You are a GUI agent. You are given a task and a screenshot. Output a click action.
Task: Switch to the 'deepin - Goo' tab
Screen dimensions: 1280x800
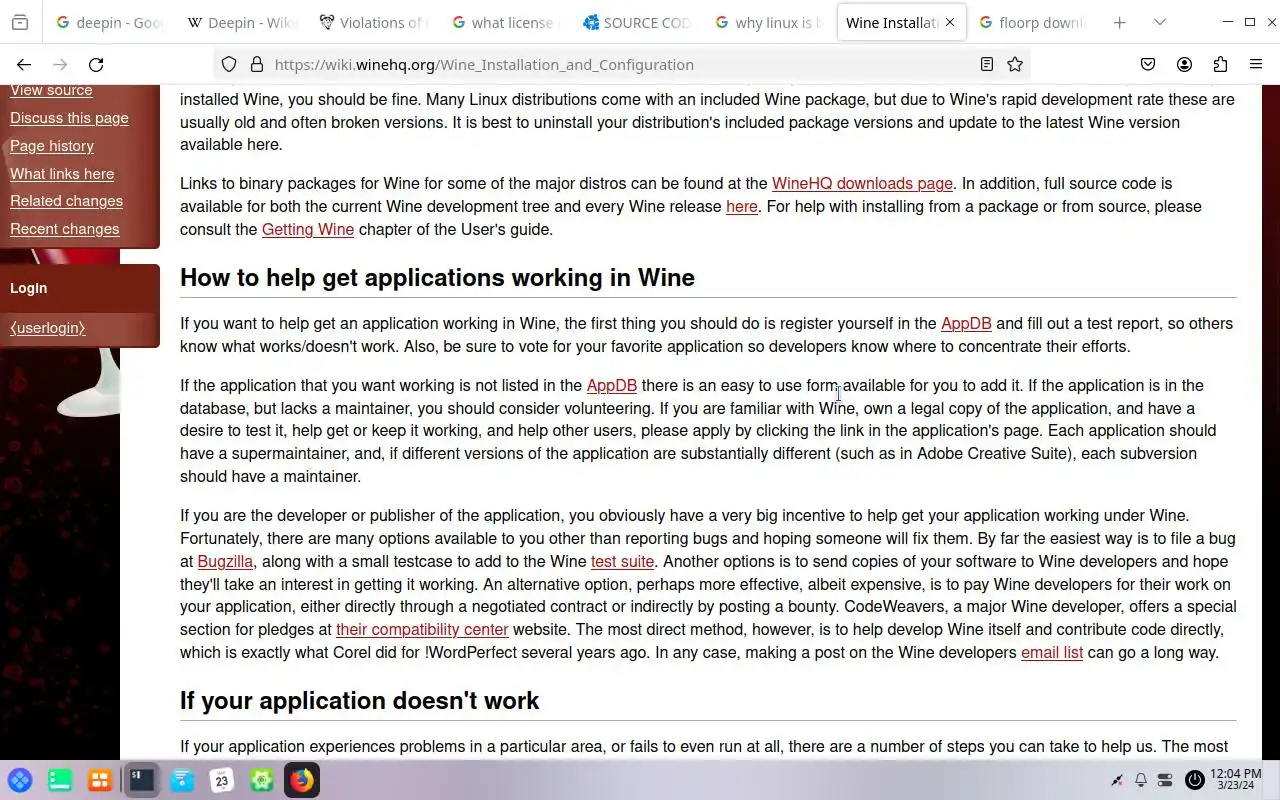click(108, 22)
